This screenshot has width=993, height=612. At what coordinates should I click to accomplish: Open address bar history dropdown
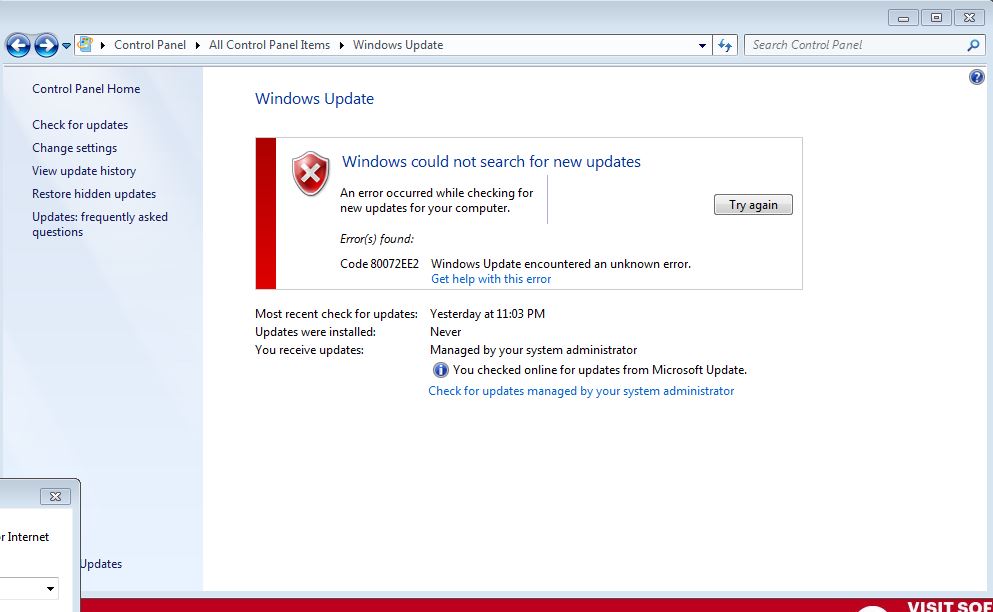[x=702, y=46]
